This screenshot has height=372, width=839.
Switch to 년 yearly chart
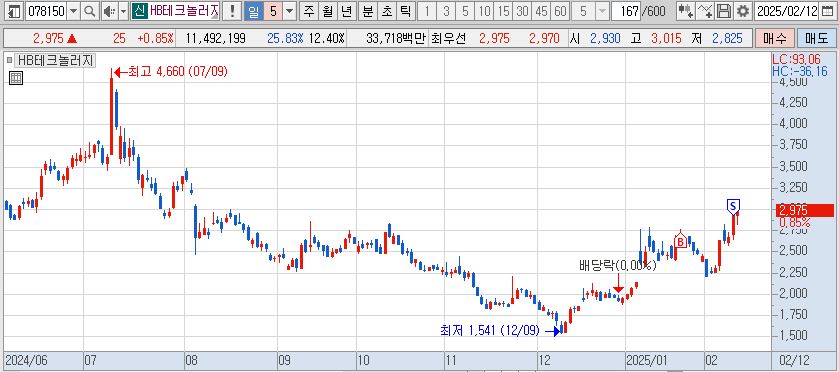[347, 11]
